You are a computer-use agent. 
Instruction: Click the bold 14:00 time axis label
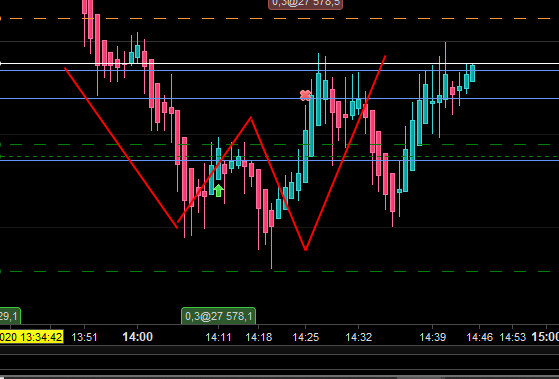click(x=138, y=337)
